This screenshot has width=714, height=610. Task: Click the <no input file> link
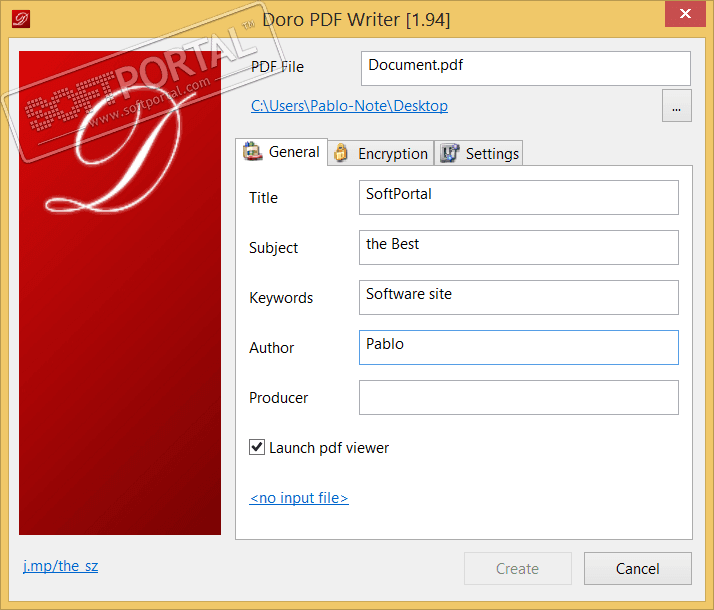pos(299,498)
